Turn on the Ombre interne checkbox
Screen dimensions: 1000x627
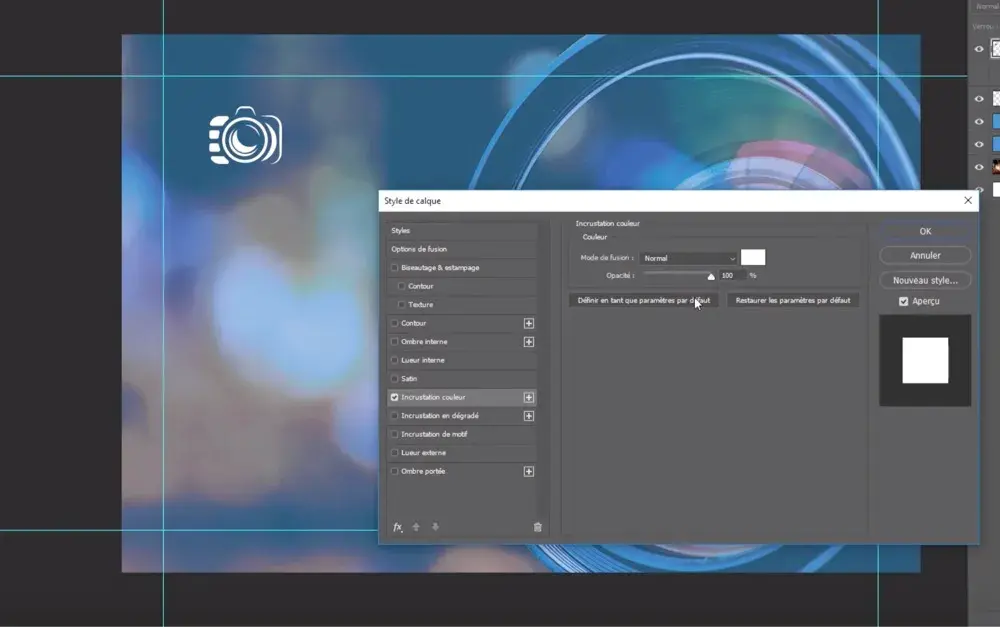tap(394, 342)
